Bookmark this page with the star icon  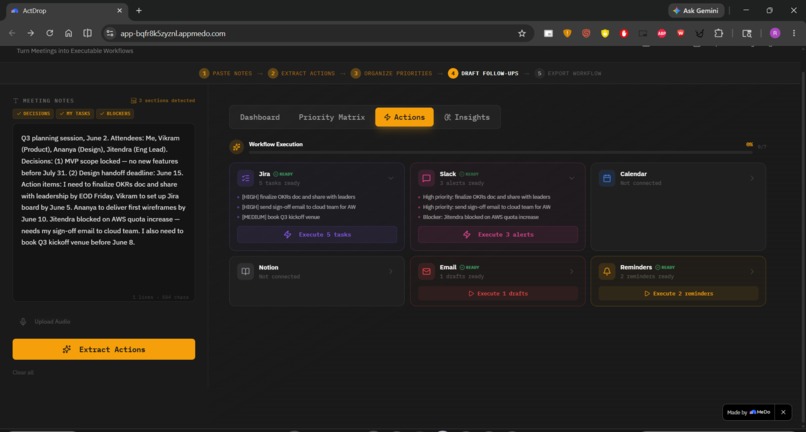tap(522, 33)
